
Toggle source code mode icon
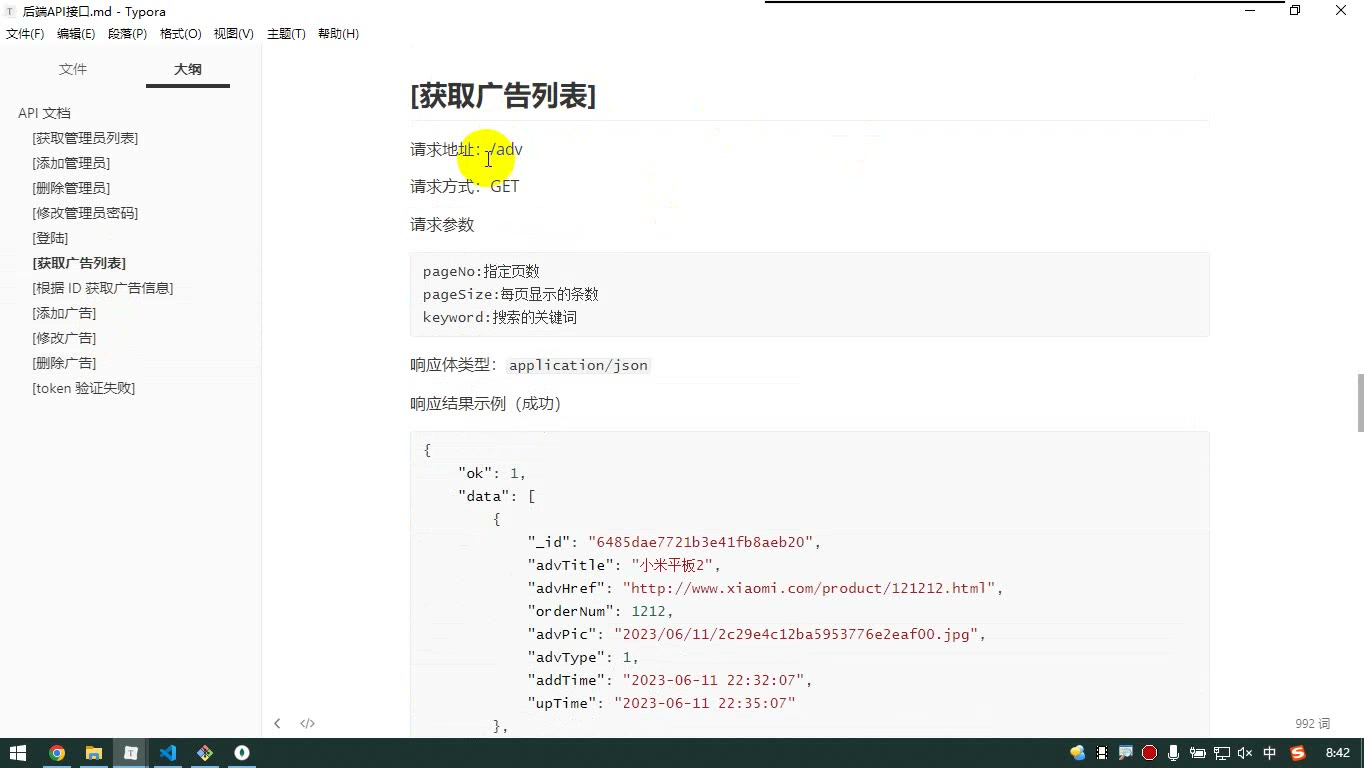[308, 723]
